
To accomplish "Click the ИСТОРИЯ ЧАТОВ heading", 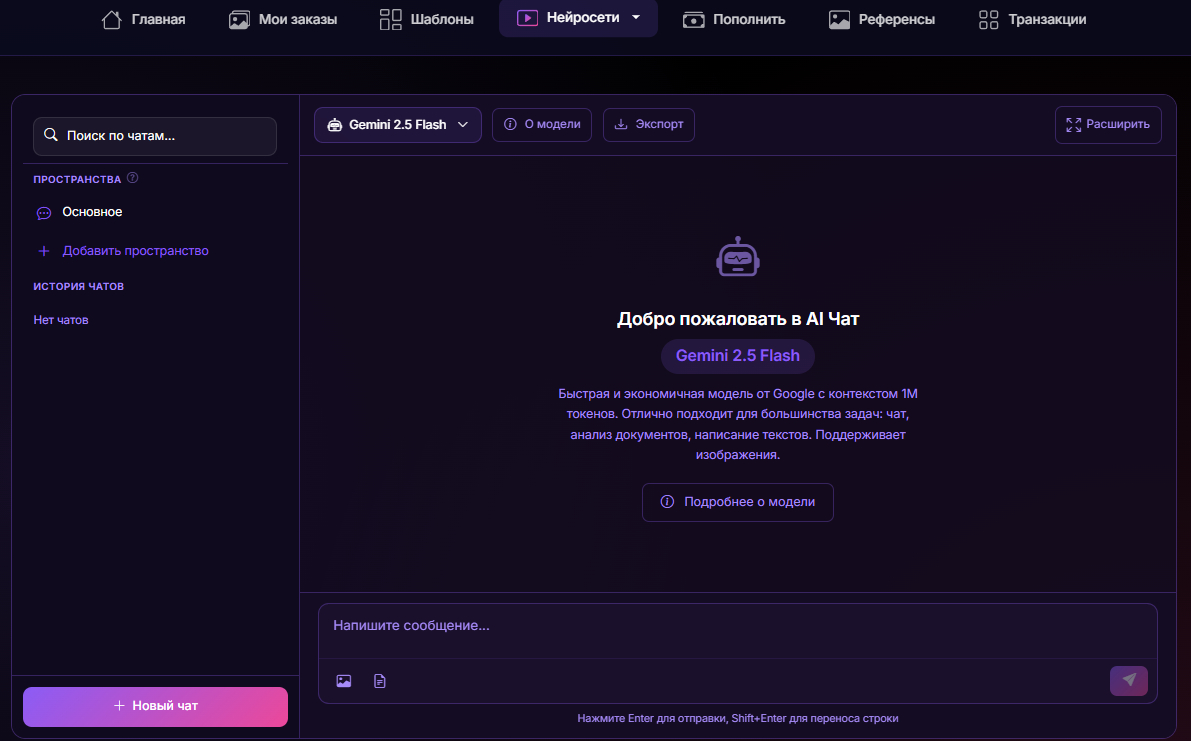I will [78, 286].
